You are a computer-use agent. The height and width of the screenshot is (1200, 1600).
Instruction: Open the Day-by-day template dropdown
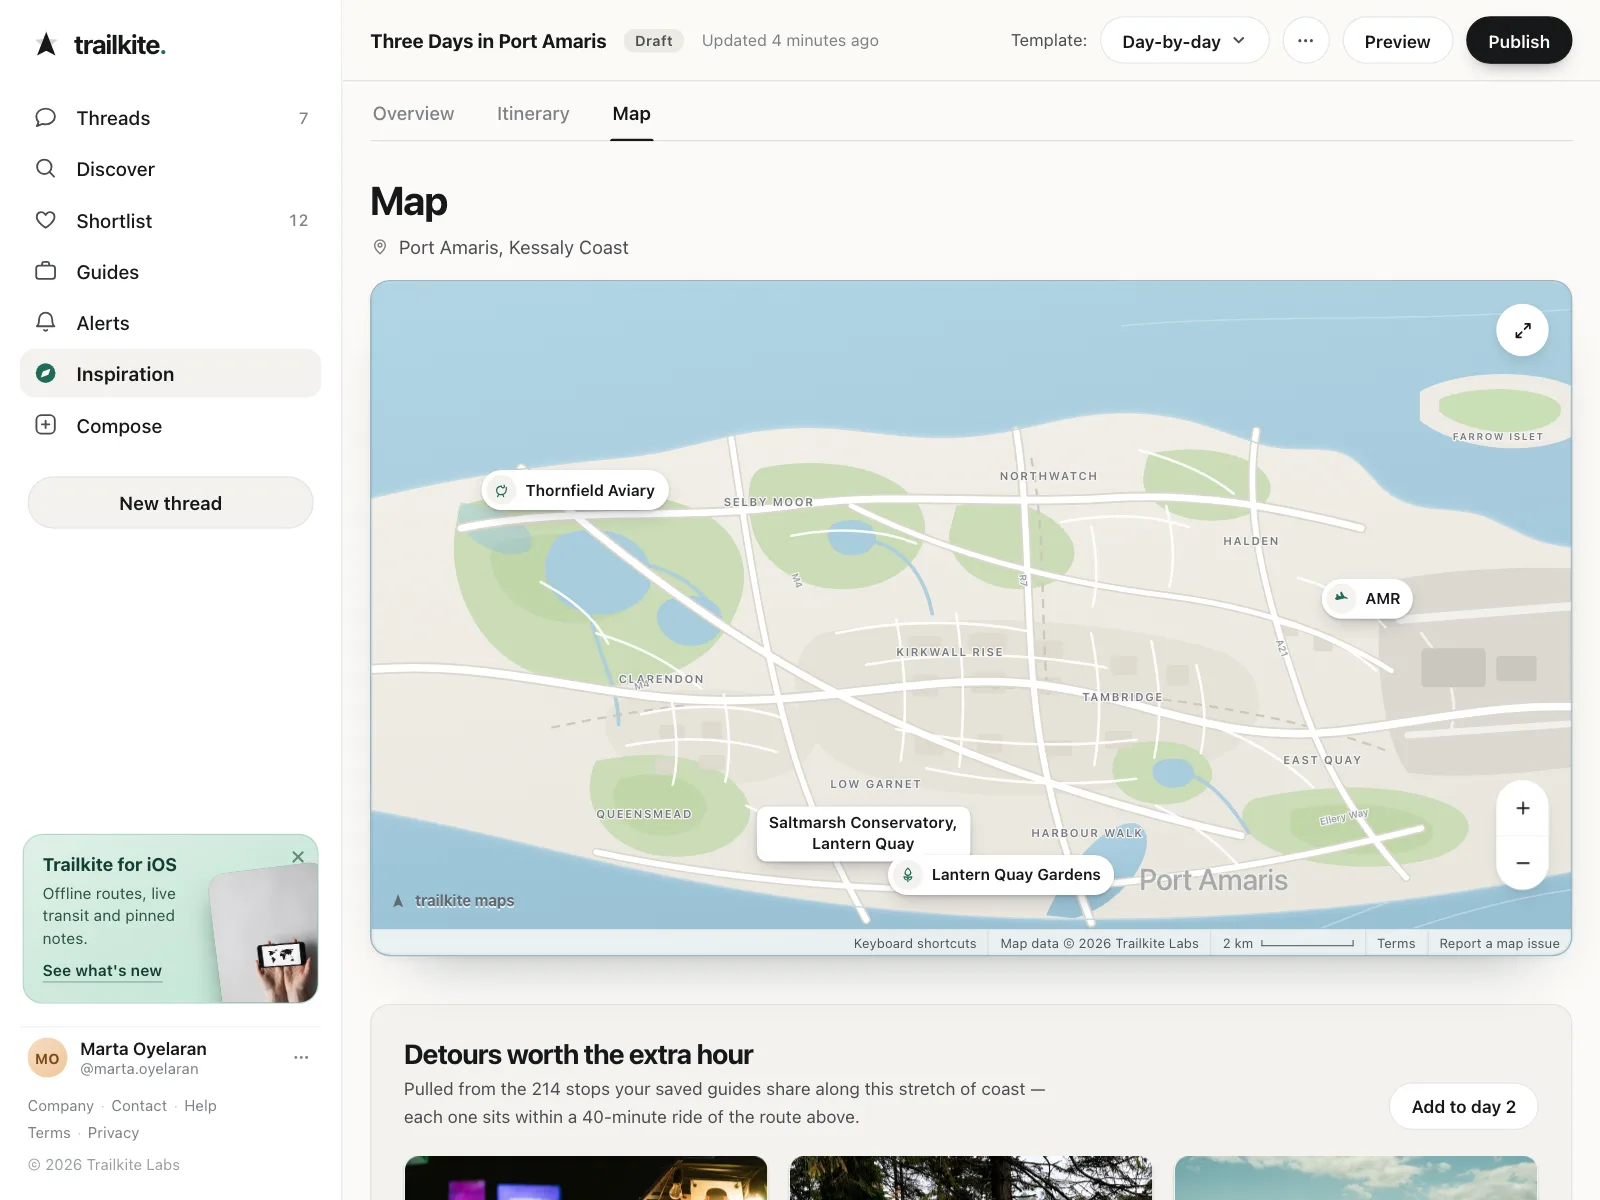1184,41
